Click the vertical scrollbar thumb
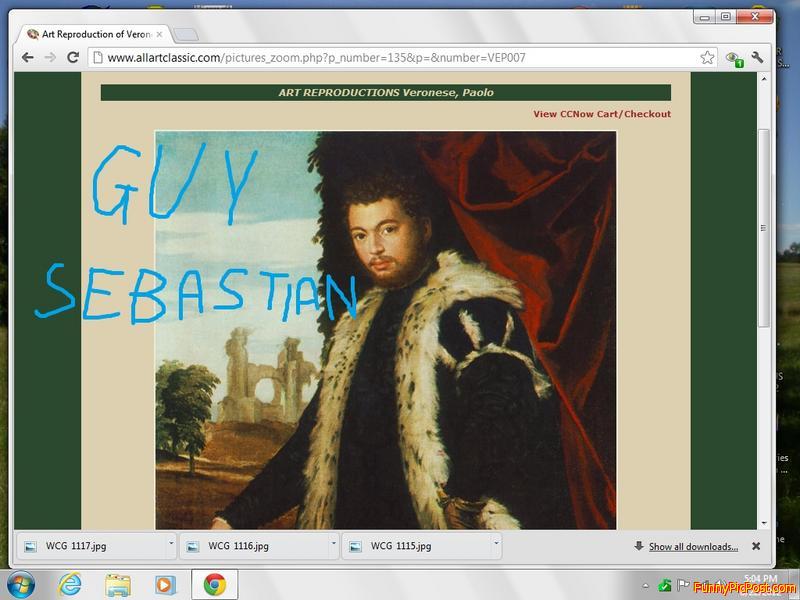Screen dimensions: 800x600 (764, 228)
